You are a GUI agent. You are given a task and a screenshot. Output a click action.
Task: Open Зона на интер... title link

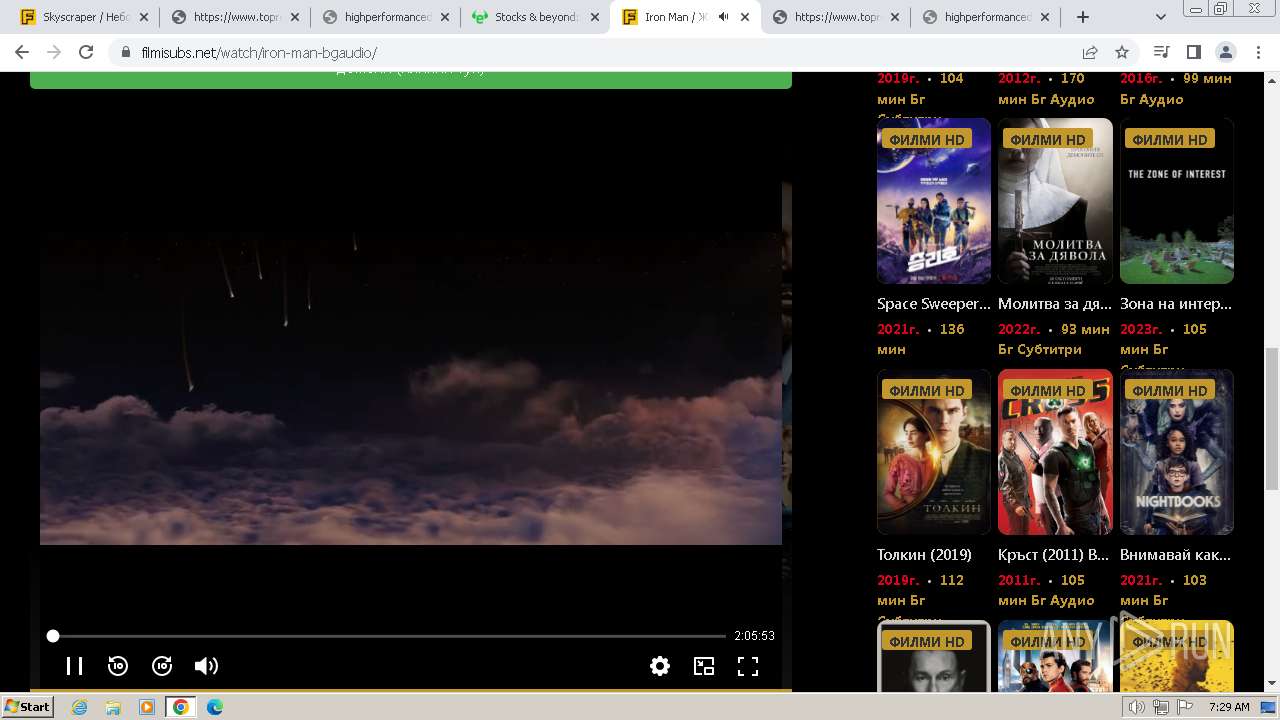1177,304
